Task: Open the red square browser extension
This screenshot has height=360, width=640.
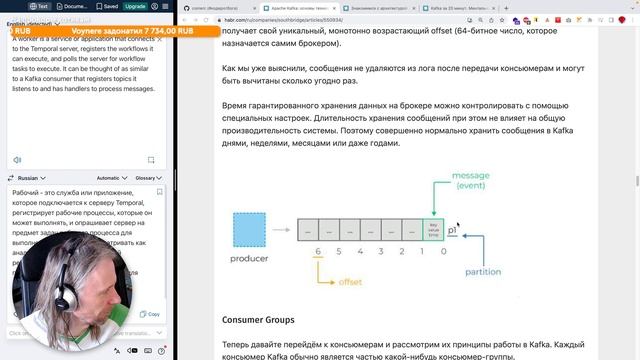Action: [558, 20]
